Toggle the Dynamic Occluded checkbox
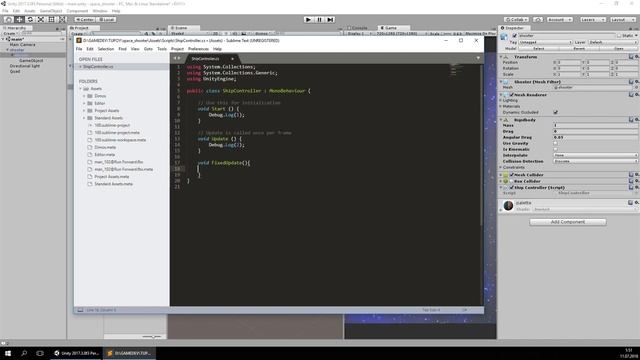Viewport: 640px width, 360px height. click(556, 112)
